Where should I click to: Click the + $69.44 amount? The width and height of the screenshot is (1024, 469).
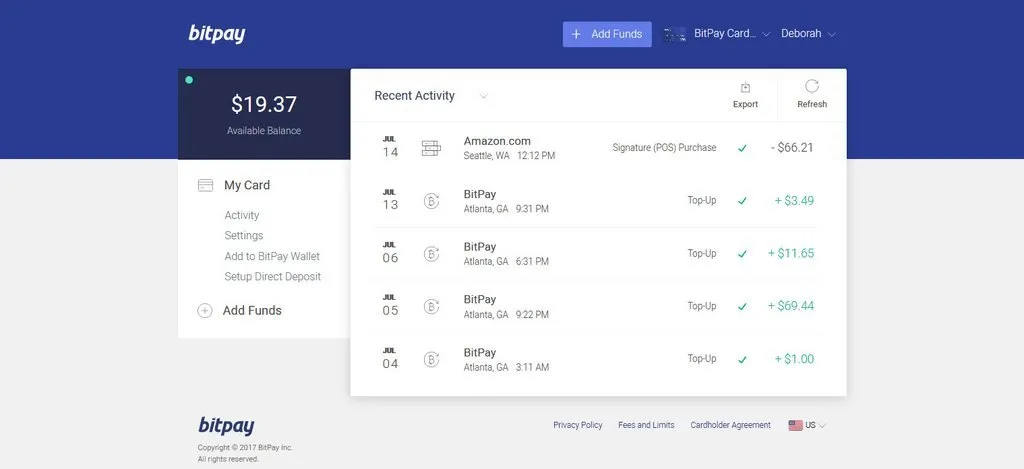[791, 306]
